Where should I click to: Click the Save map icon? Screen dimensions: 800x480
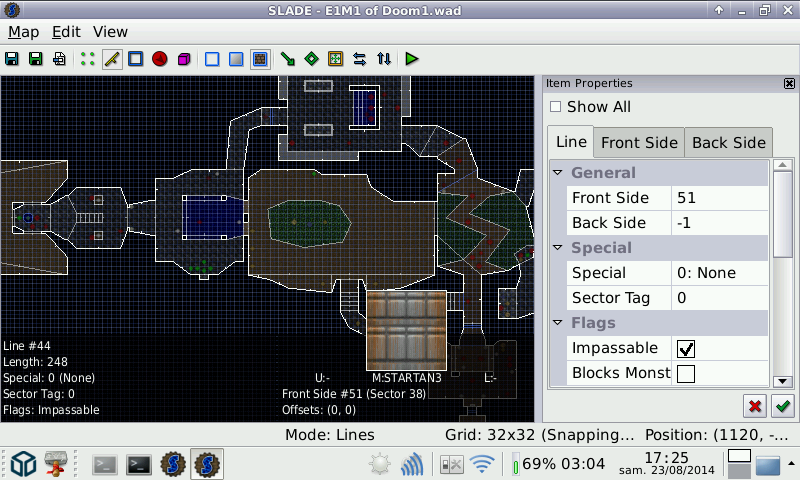[x=12, y=59]
